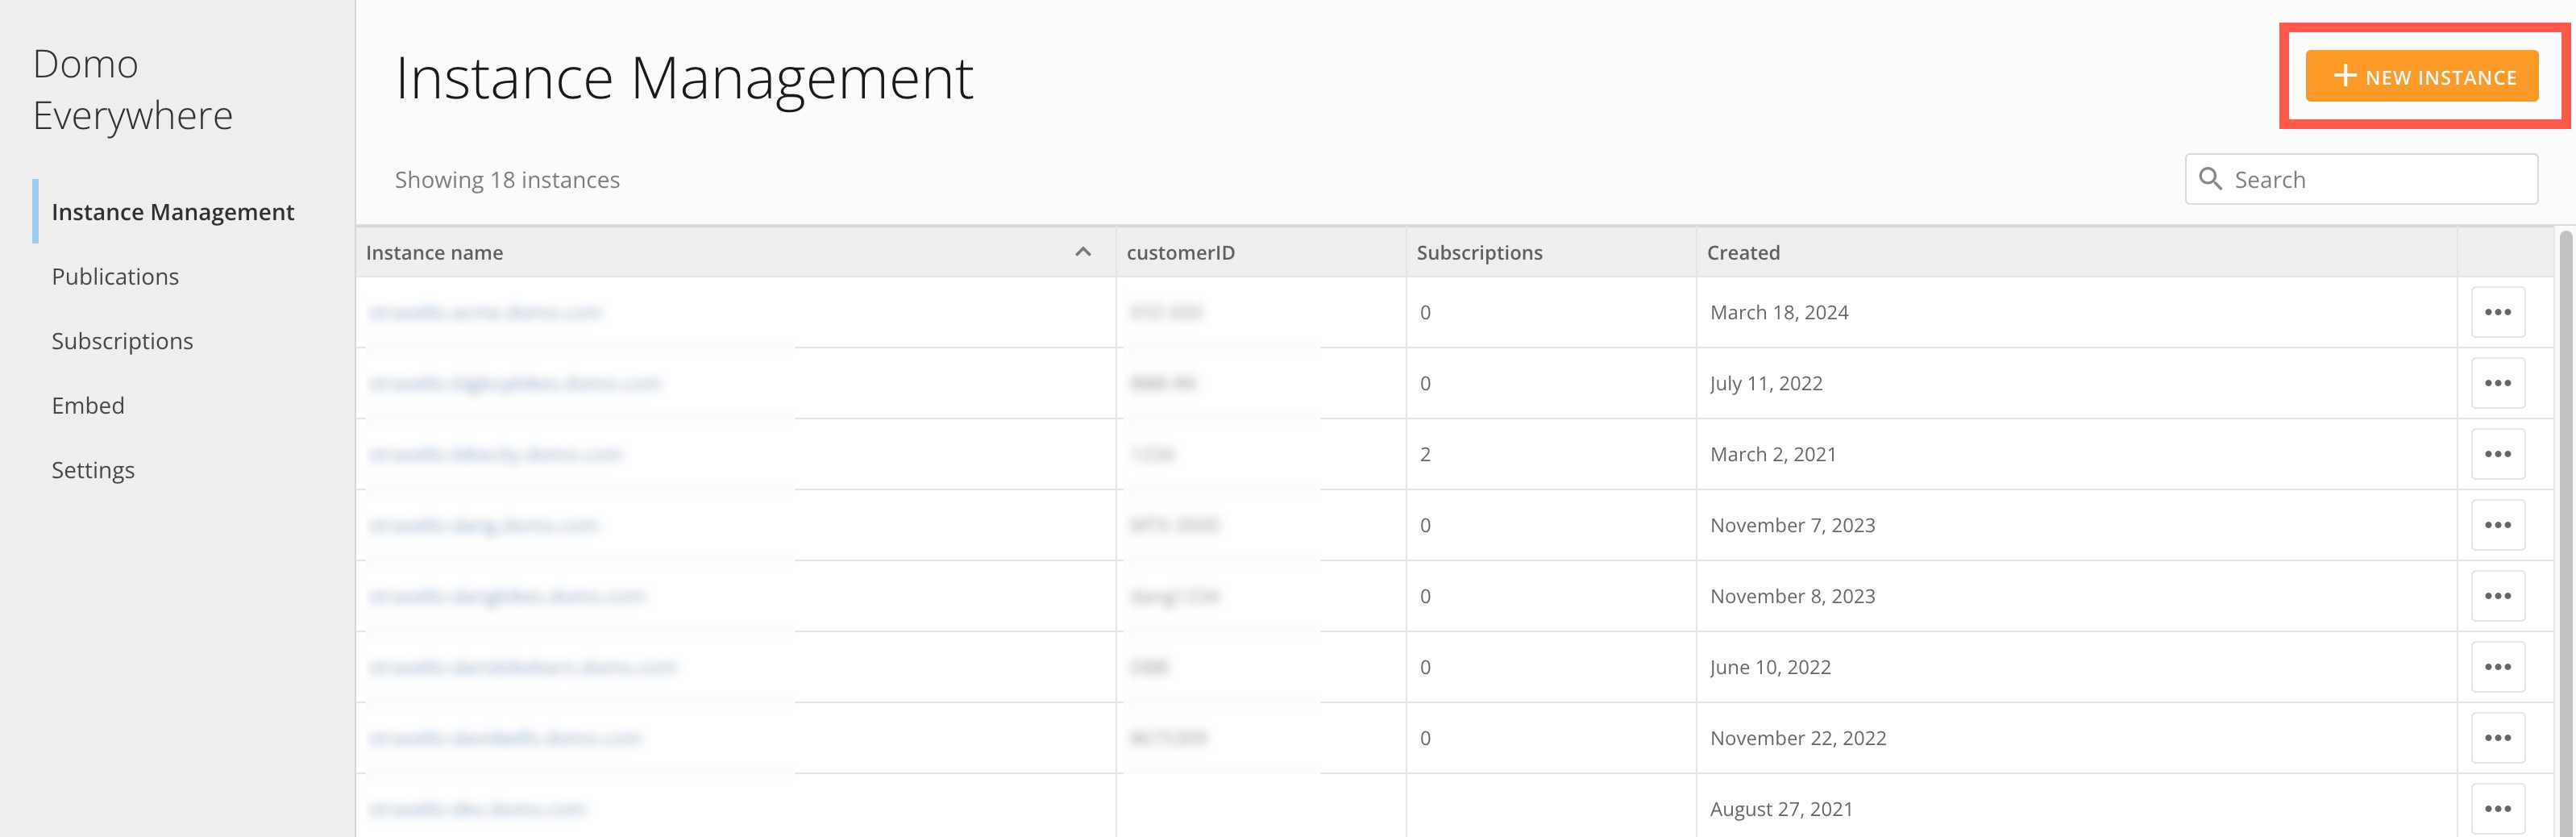
Task: Open instance link created November 8, 2023
Action: [x=507, y=596]
